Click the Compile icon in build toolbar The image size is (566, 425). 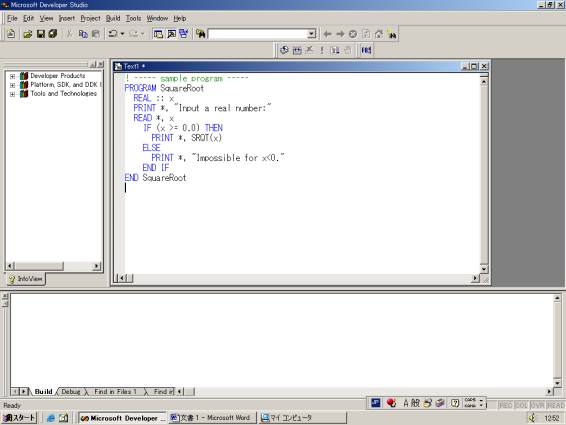(284, 50)
